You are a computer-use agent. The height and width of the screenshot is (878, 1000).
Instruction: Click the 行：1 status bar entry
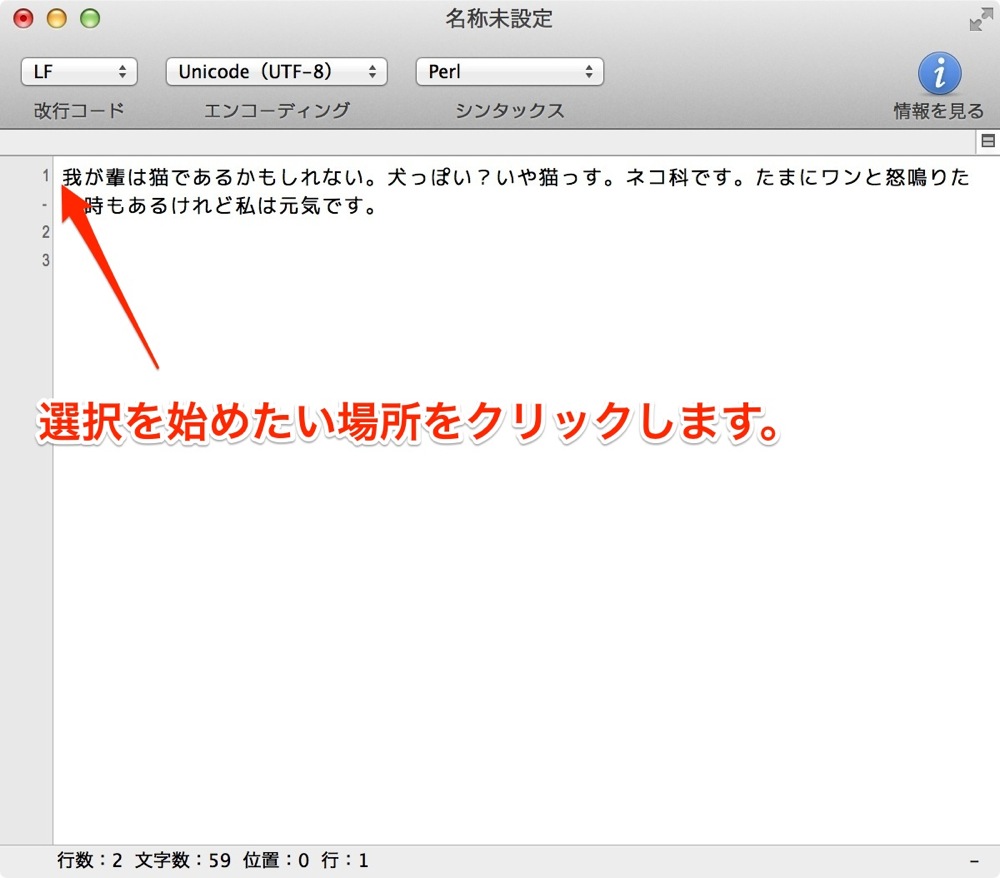[345, 860]
